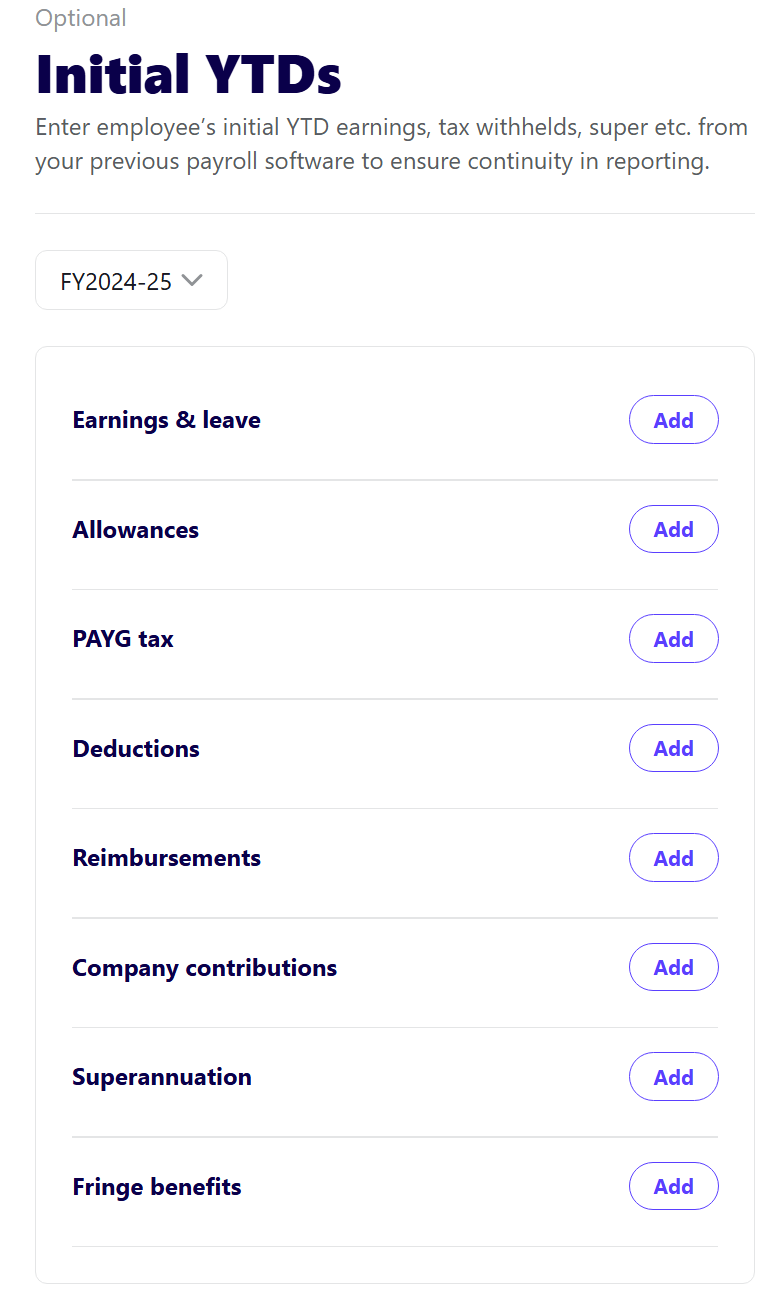Click the Reimbursements label text

[166, 858]
